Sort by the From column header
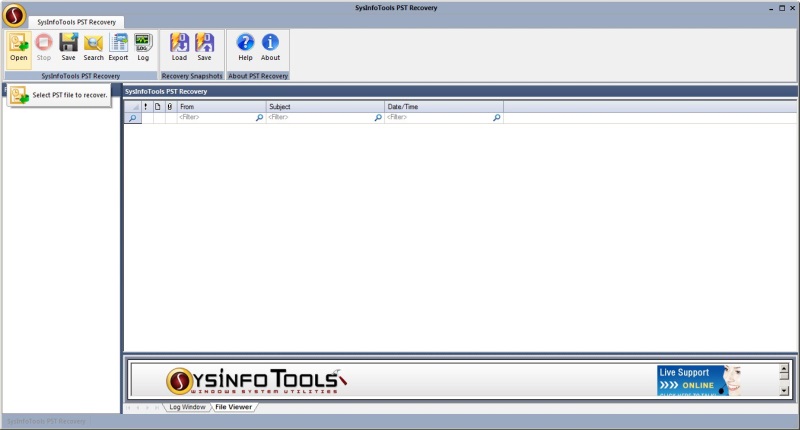The image size is (800, 430). pyautogui.click(x=221, y=106)
